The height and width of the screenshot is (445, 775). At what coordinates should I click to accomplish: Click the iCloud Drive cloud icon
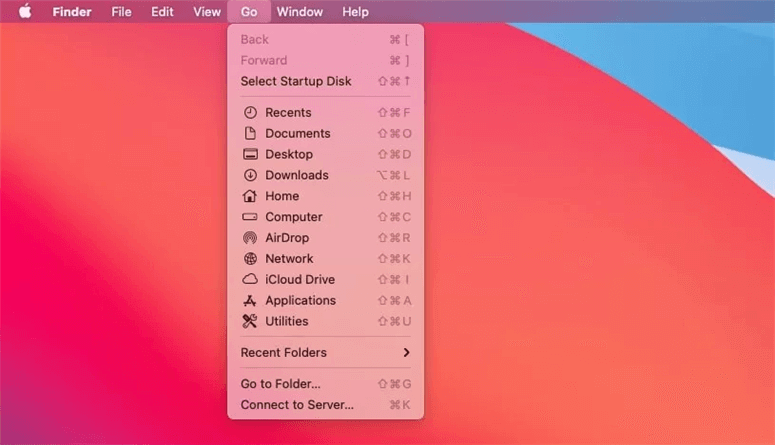250,279
